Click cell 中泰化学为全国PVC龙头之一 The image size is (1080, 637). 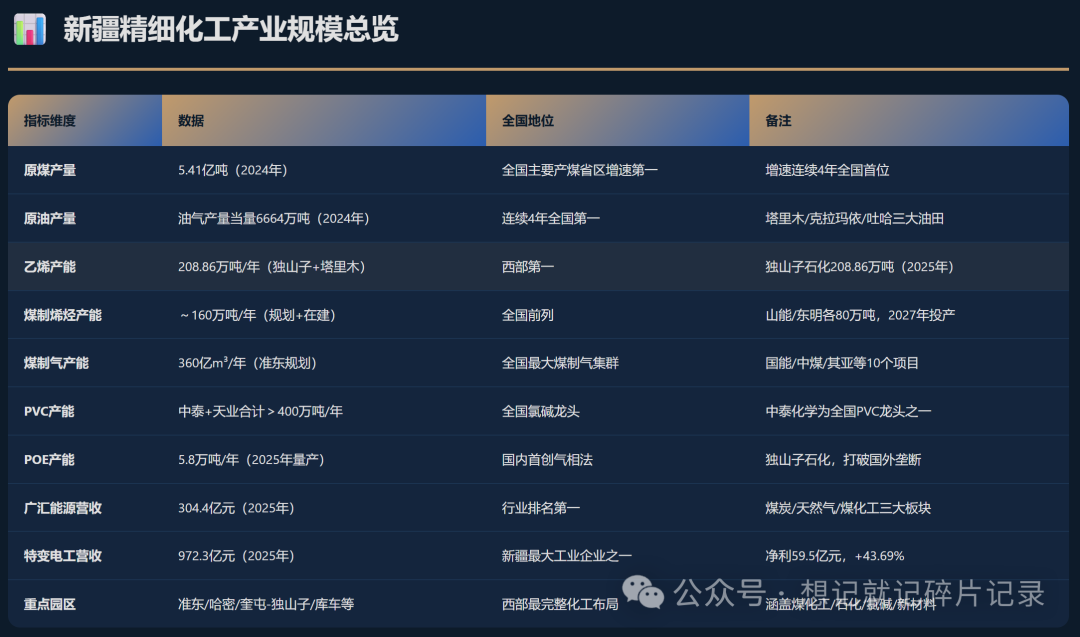pyautogui.click(x=848, y=411)
